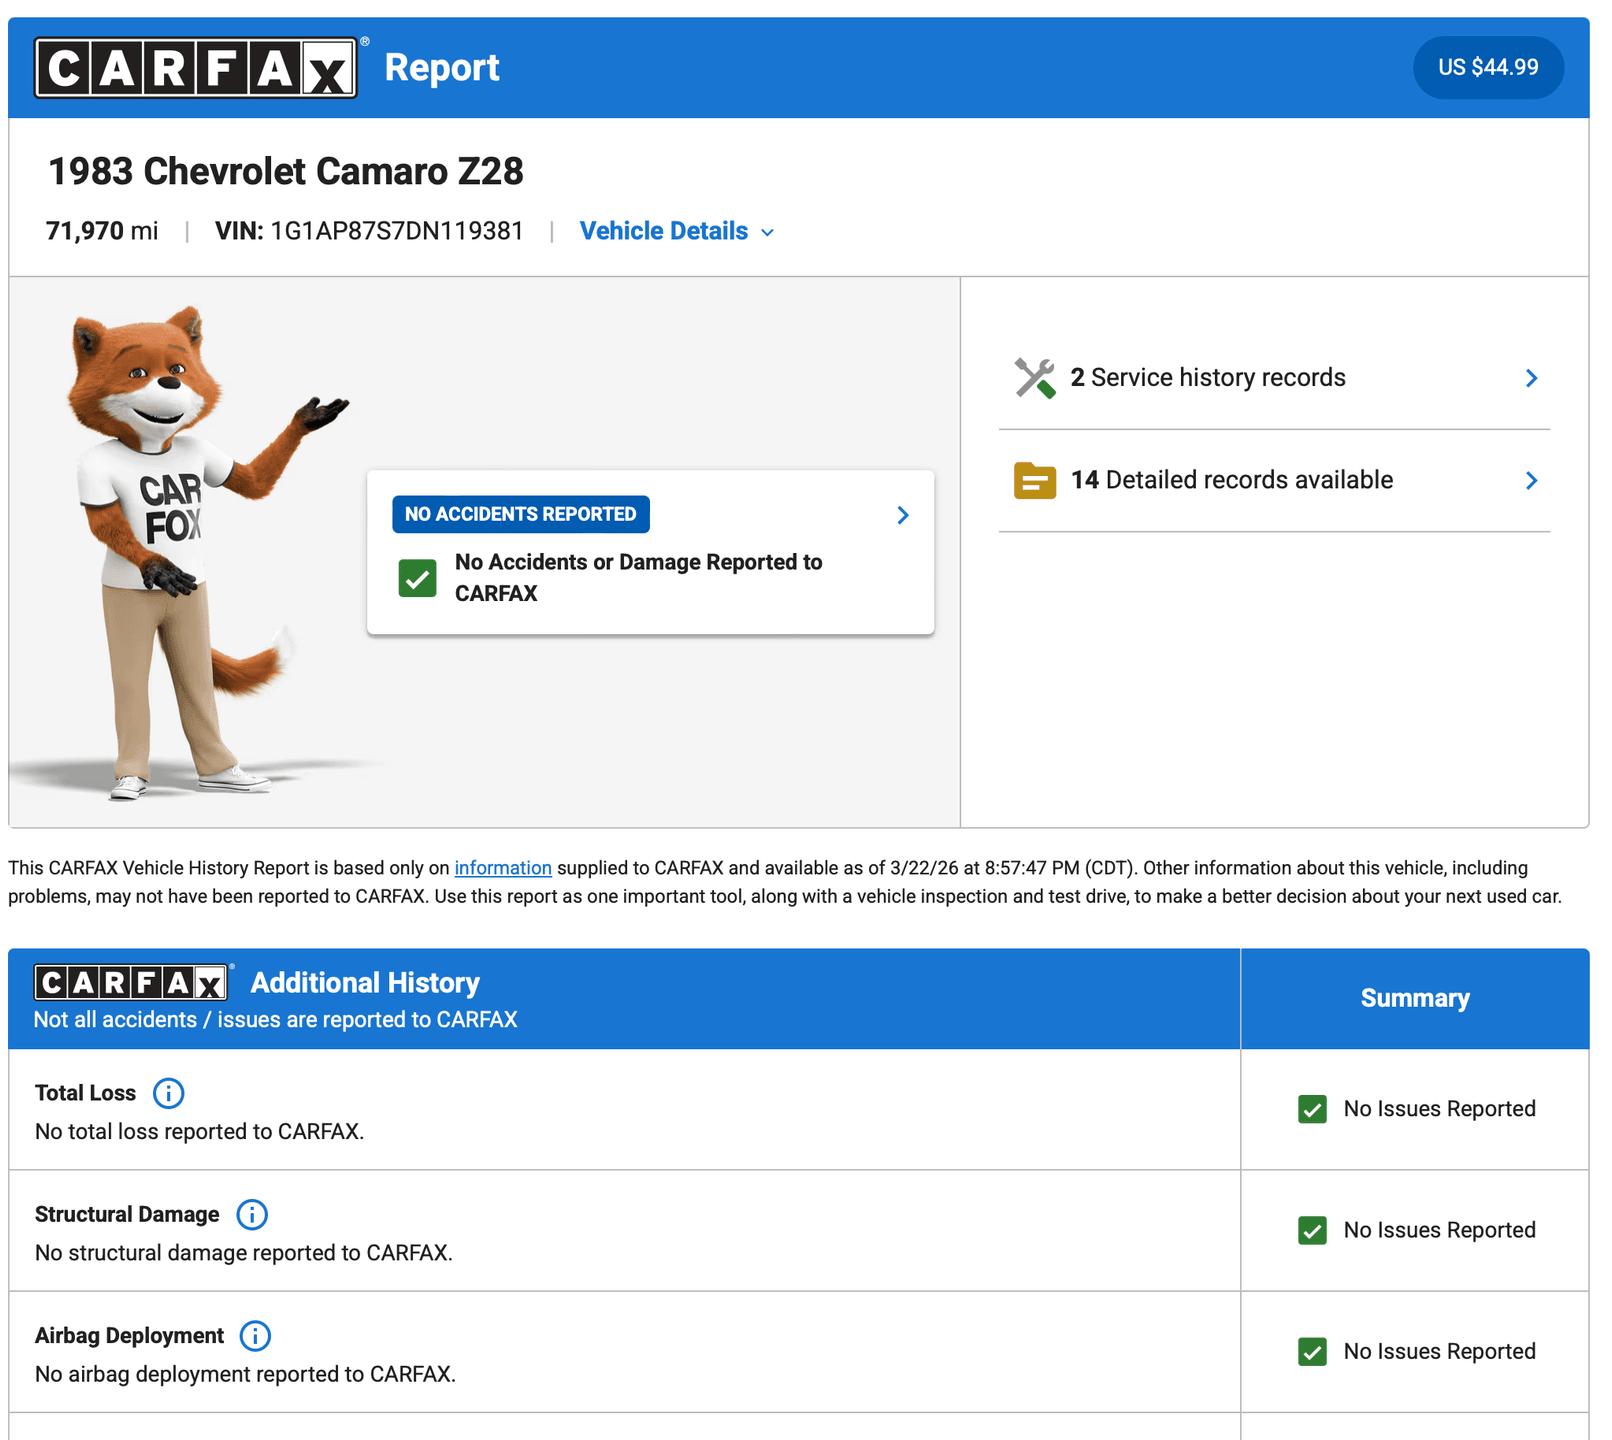This screenshot has height=1440, width=1612.
Task: Click the wrench service history icon
Action: click(x=1034, y=378)
